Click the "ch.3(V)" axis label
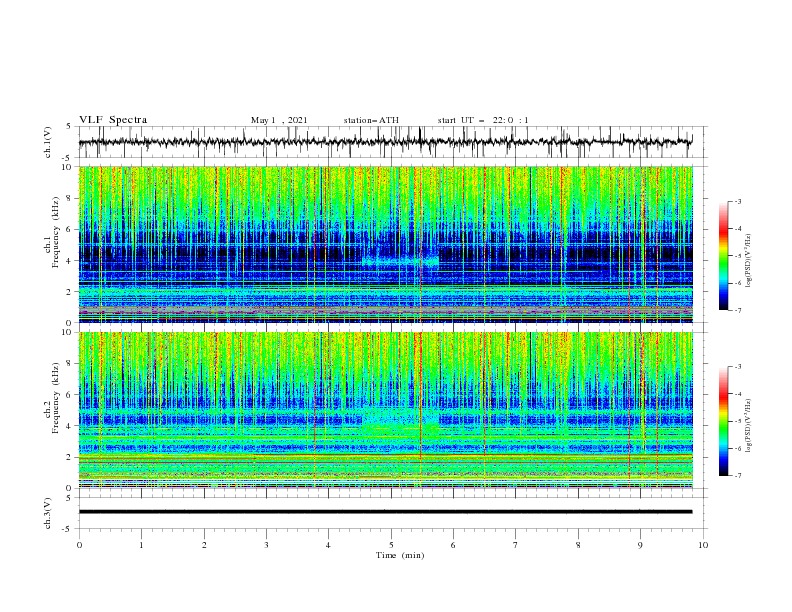Image resolution: width=792 pixels, height=612 pixels. [x=48, y=513]
